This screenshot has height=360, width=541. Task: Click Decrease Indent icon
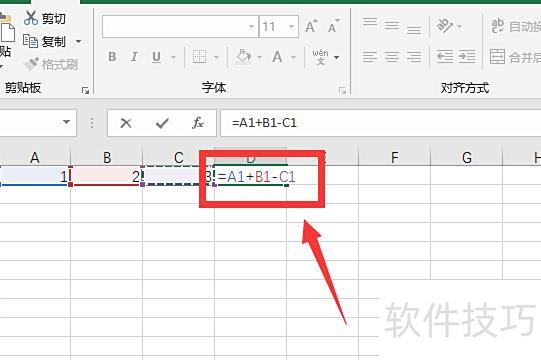[x=445, y=57]
